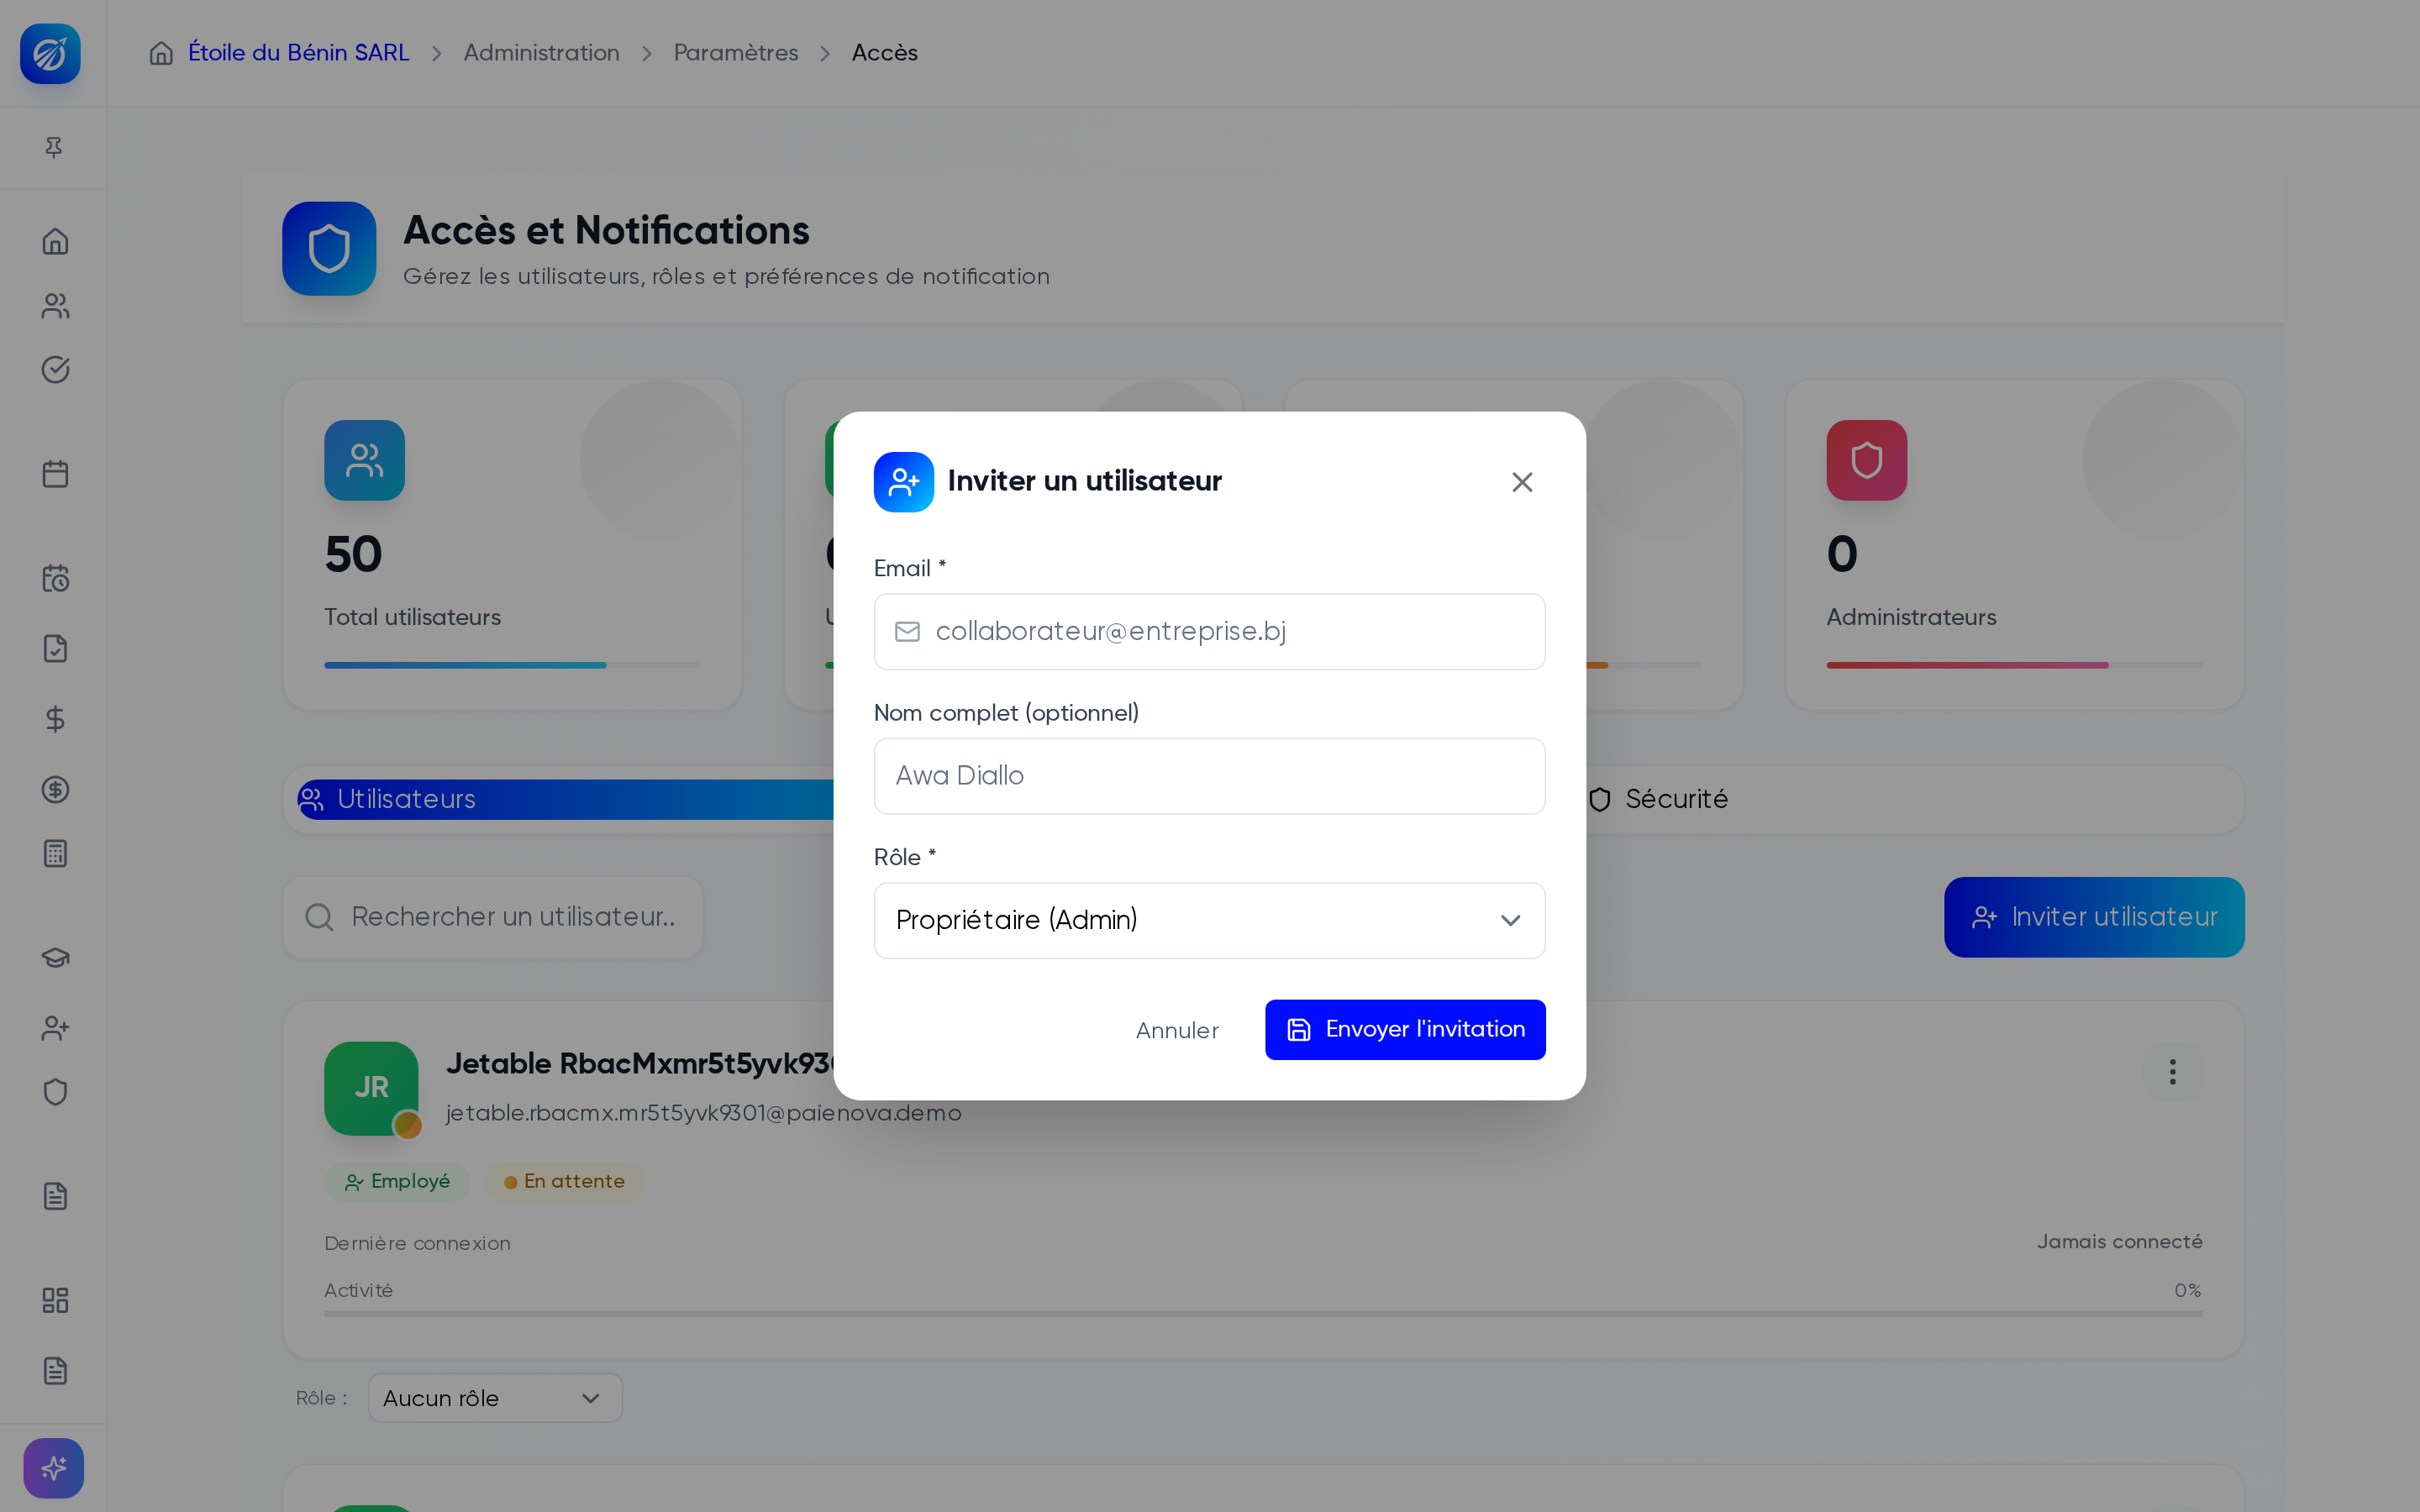Toggle the sidebar pin icon
Screen dimensions: 2420x1512
[x=54, y=148]
